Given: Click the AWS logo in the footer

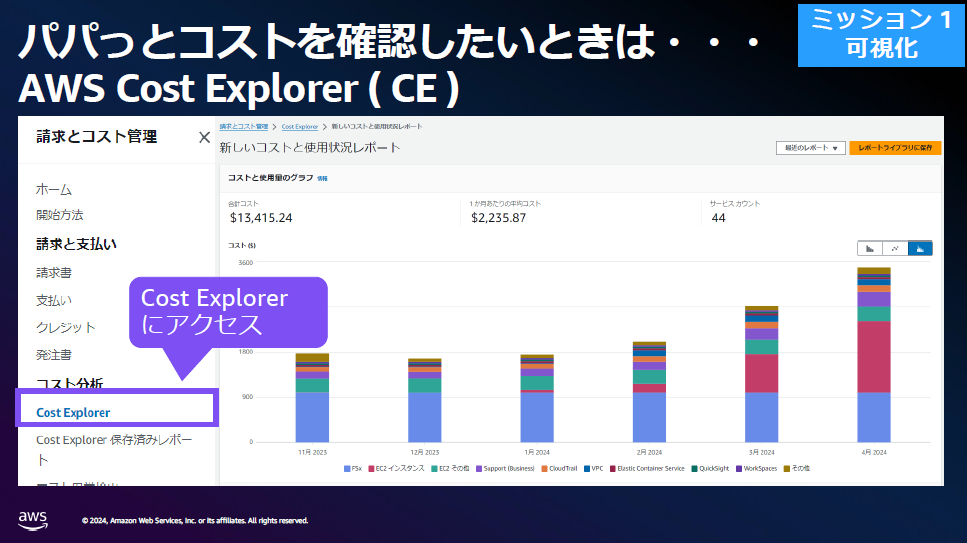Looking at the screenshot, I should pos(33,521).
